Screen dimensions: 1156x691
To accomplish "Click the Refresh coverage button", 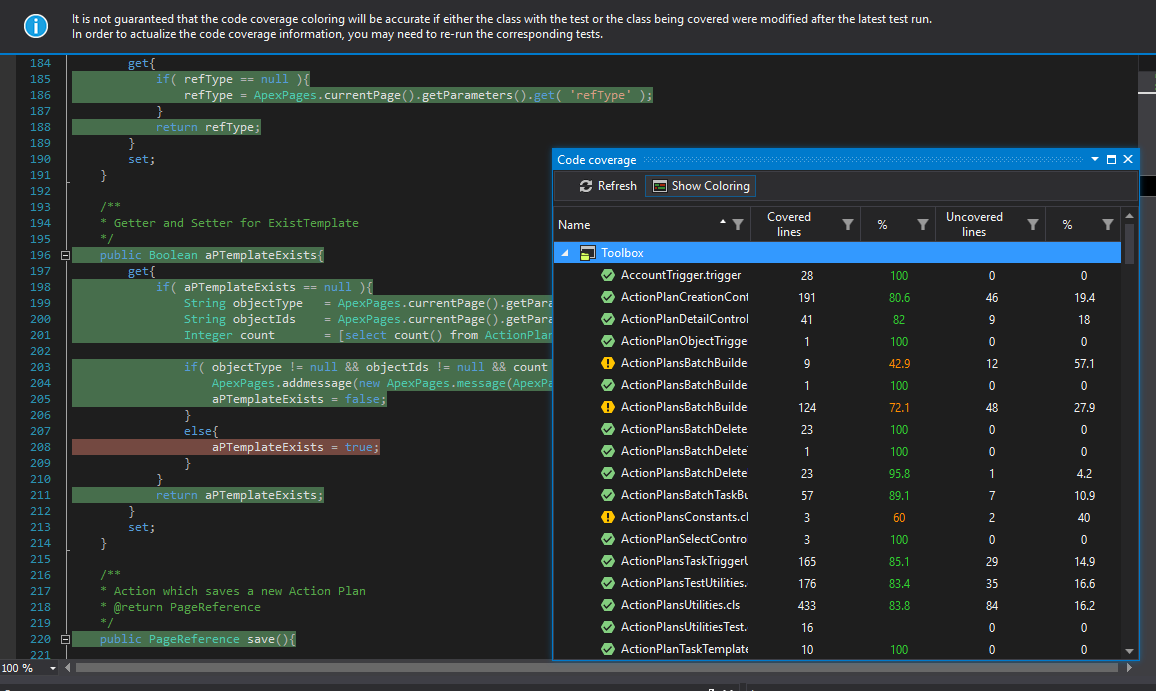I will [x=608, y=186].
